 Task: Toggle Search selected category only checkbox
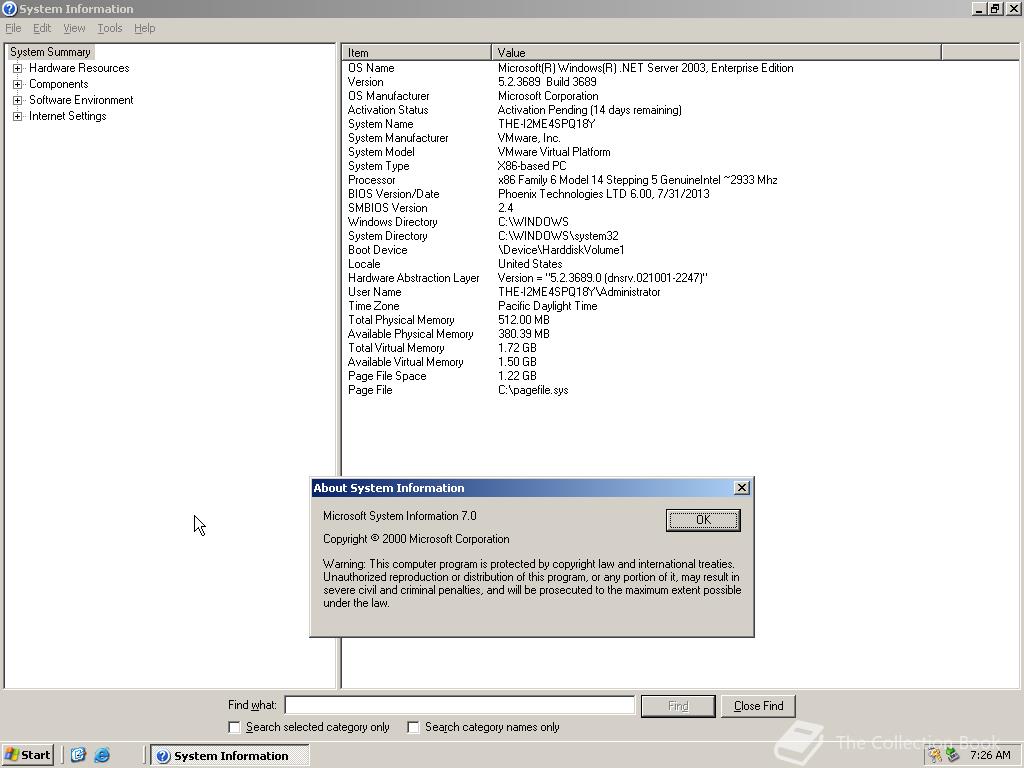click(x=234, y=727)
